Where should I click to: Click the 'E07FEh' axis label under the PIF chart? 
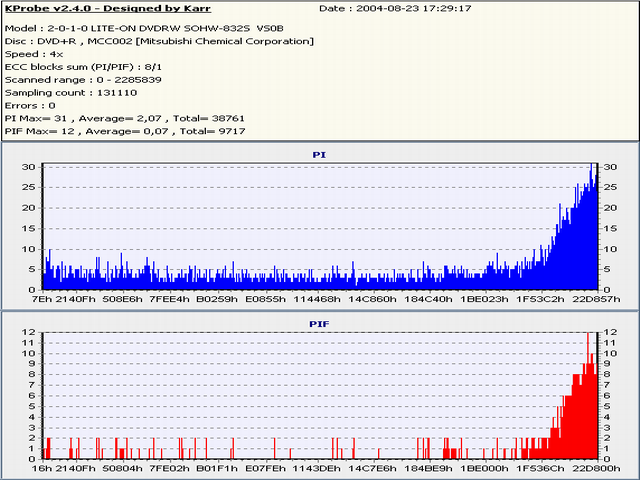tap(265, 468)
